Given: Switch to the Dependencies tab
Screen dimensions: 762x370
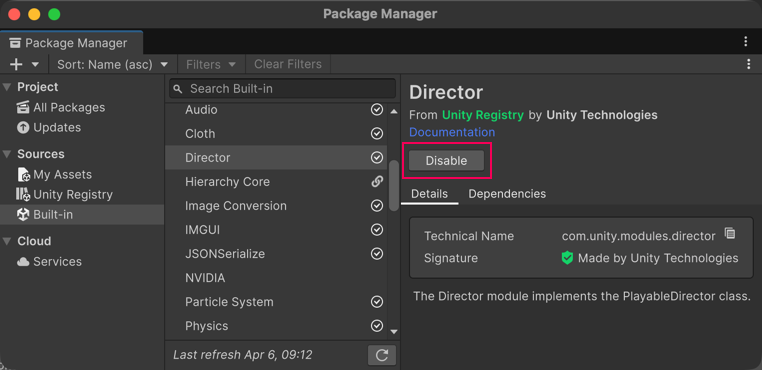Looking at the screenshot, I should point(507,194).
